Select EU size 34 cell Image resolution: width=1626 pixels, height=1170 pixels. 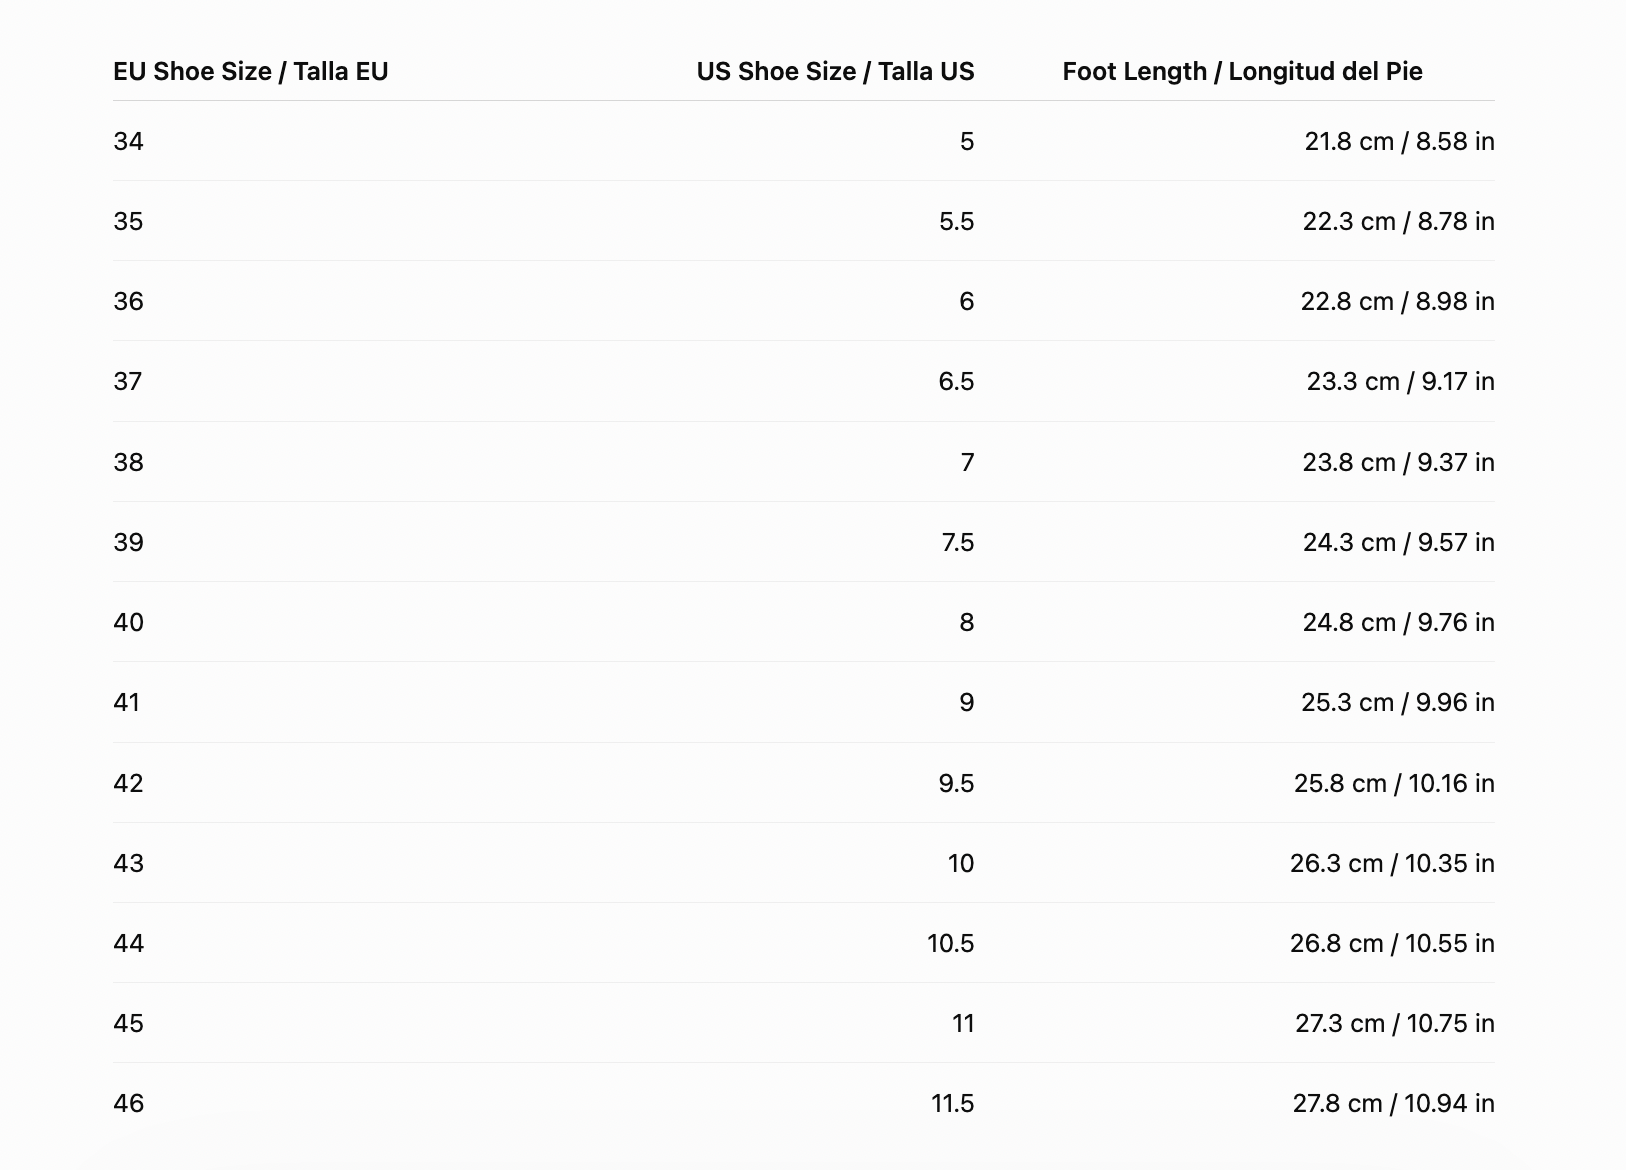tap(128, 141)
